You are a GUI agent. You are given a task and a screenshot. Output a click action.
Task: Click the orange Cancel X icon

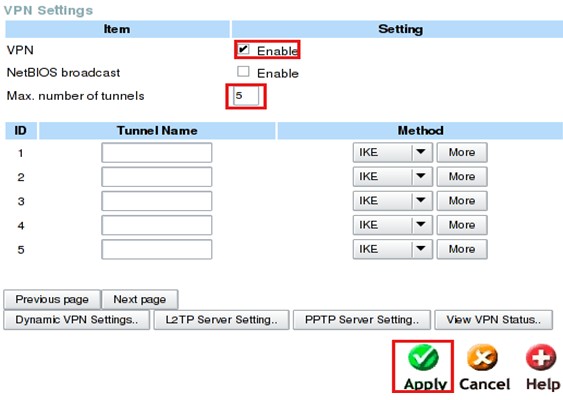[482, 358]
